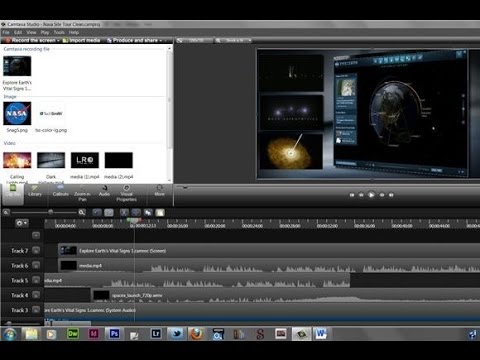The image size is (480, 360).
Task: Open the Tools menu
Action: pos(59,32)
